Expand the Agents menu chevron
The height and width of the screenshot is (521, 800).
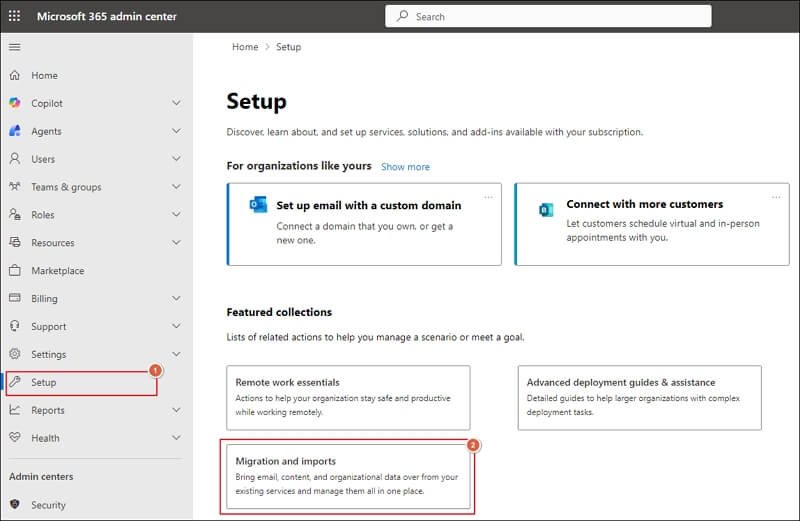(176, 131)
